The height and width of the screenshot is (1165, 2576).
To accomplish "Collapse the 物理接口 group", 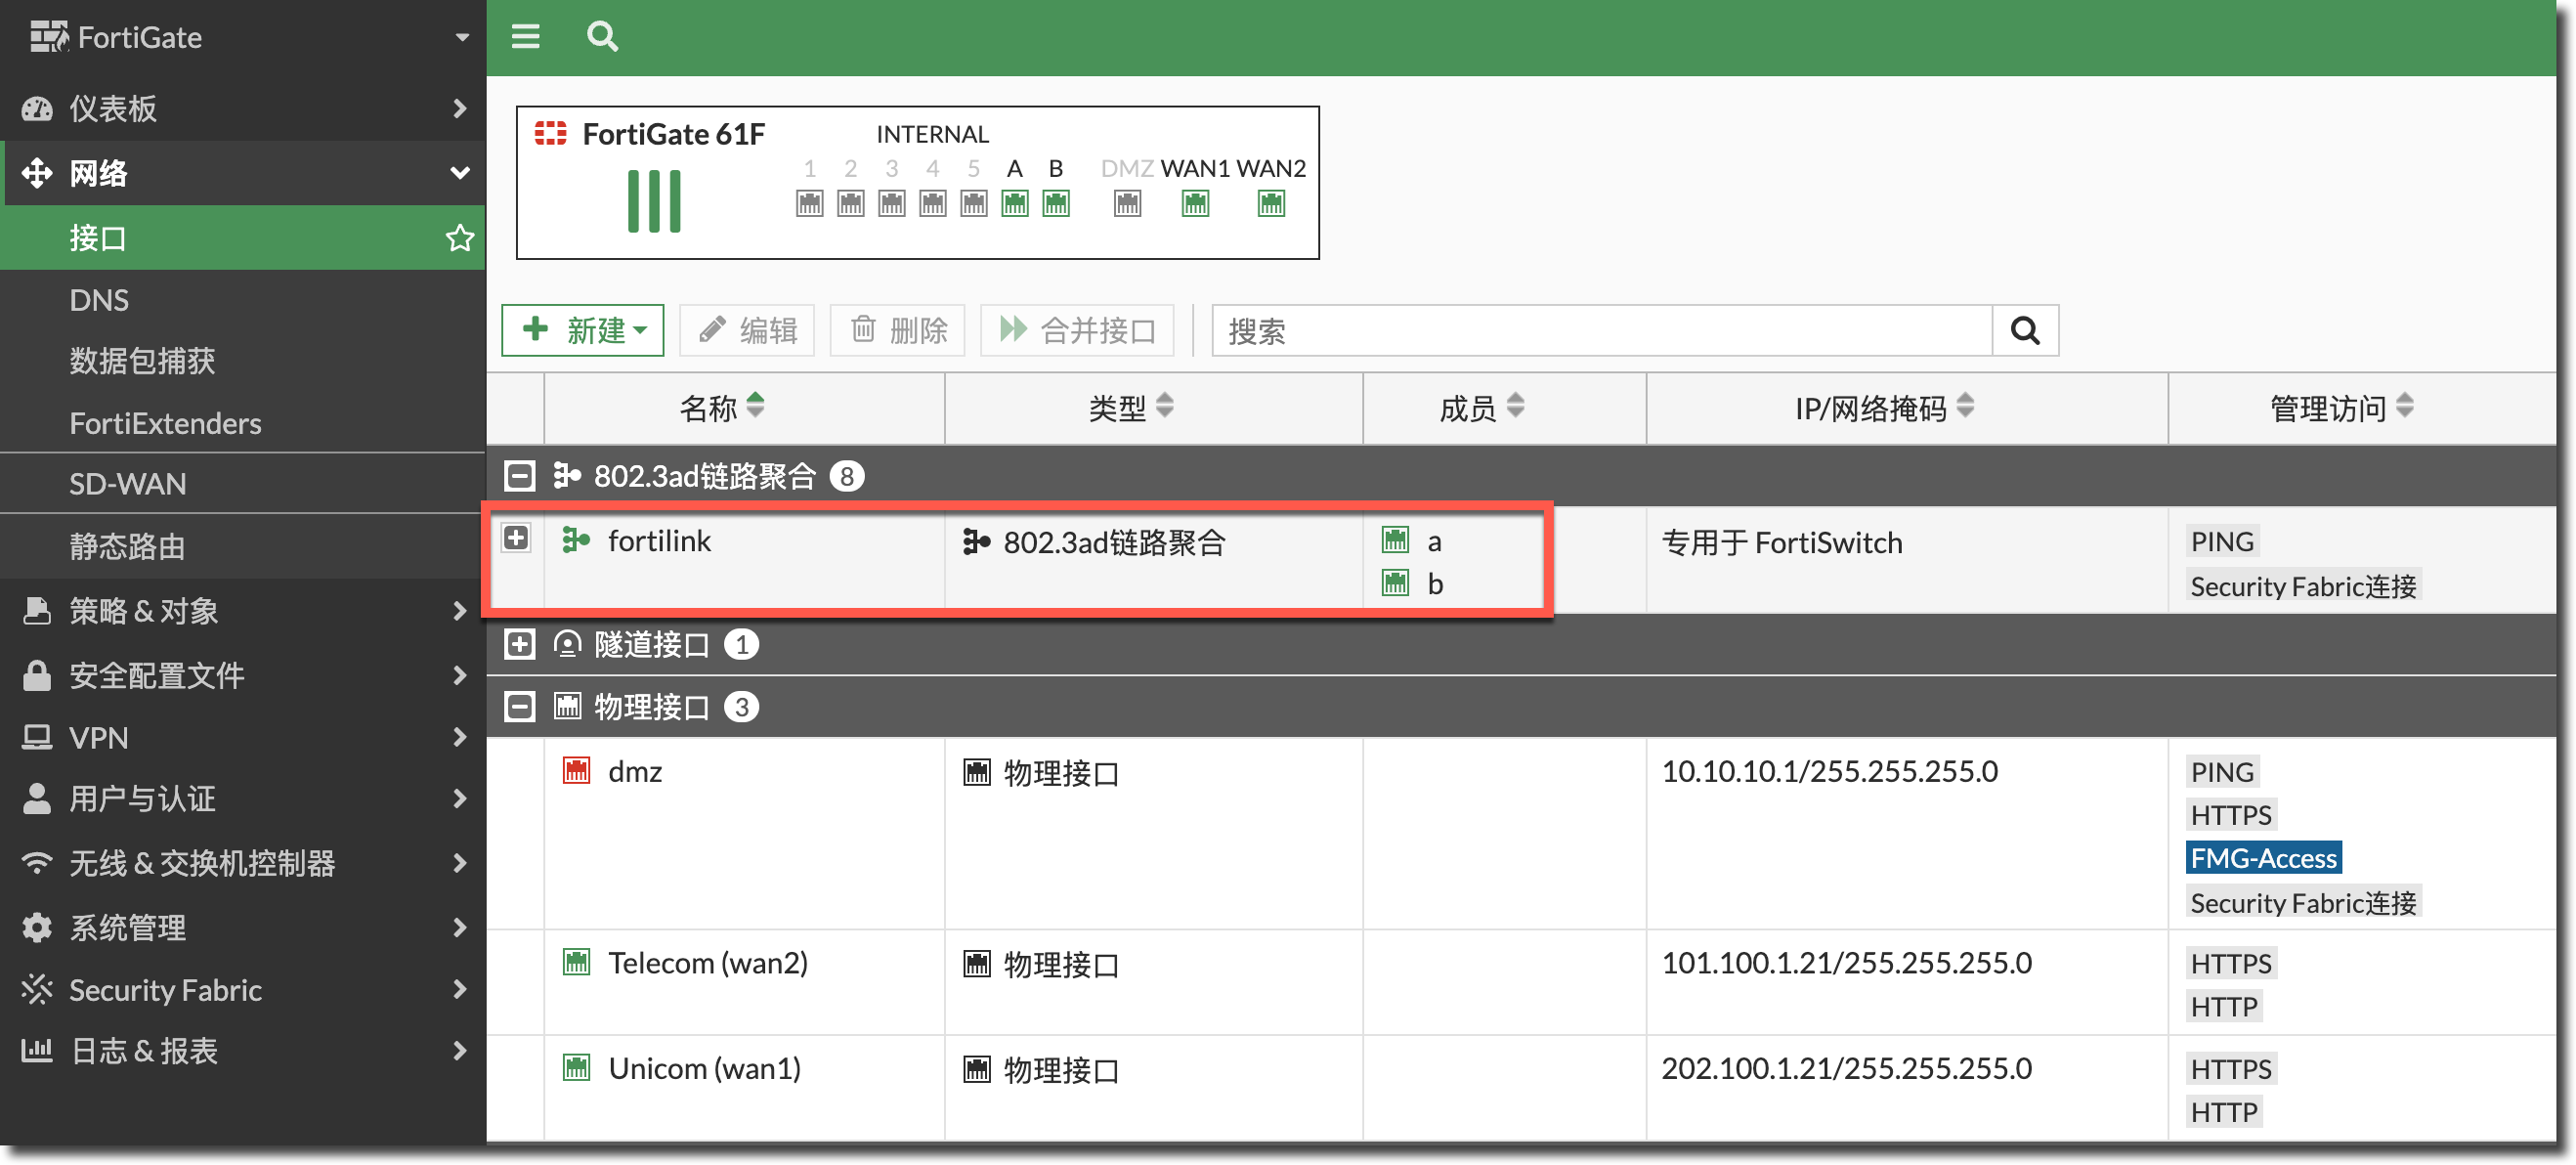I will pos(519,707).
